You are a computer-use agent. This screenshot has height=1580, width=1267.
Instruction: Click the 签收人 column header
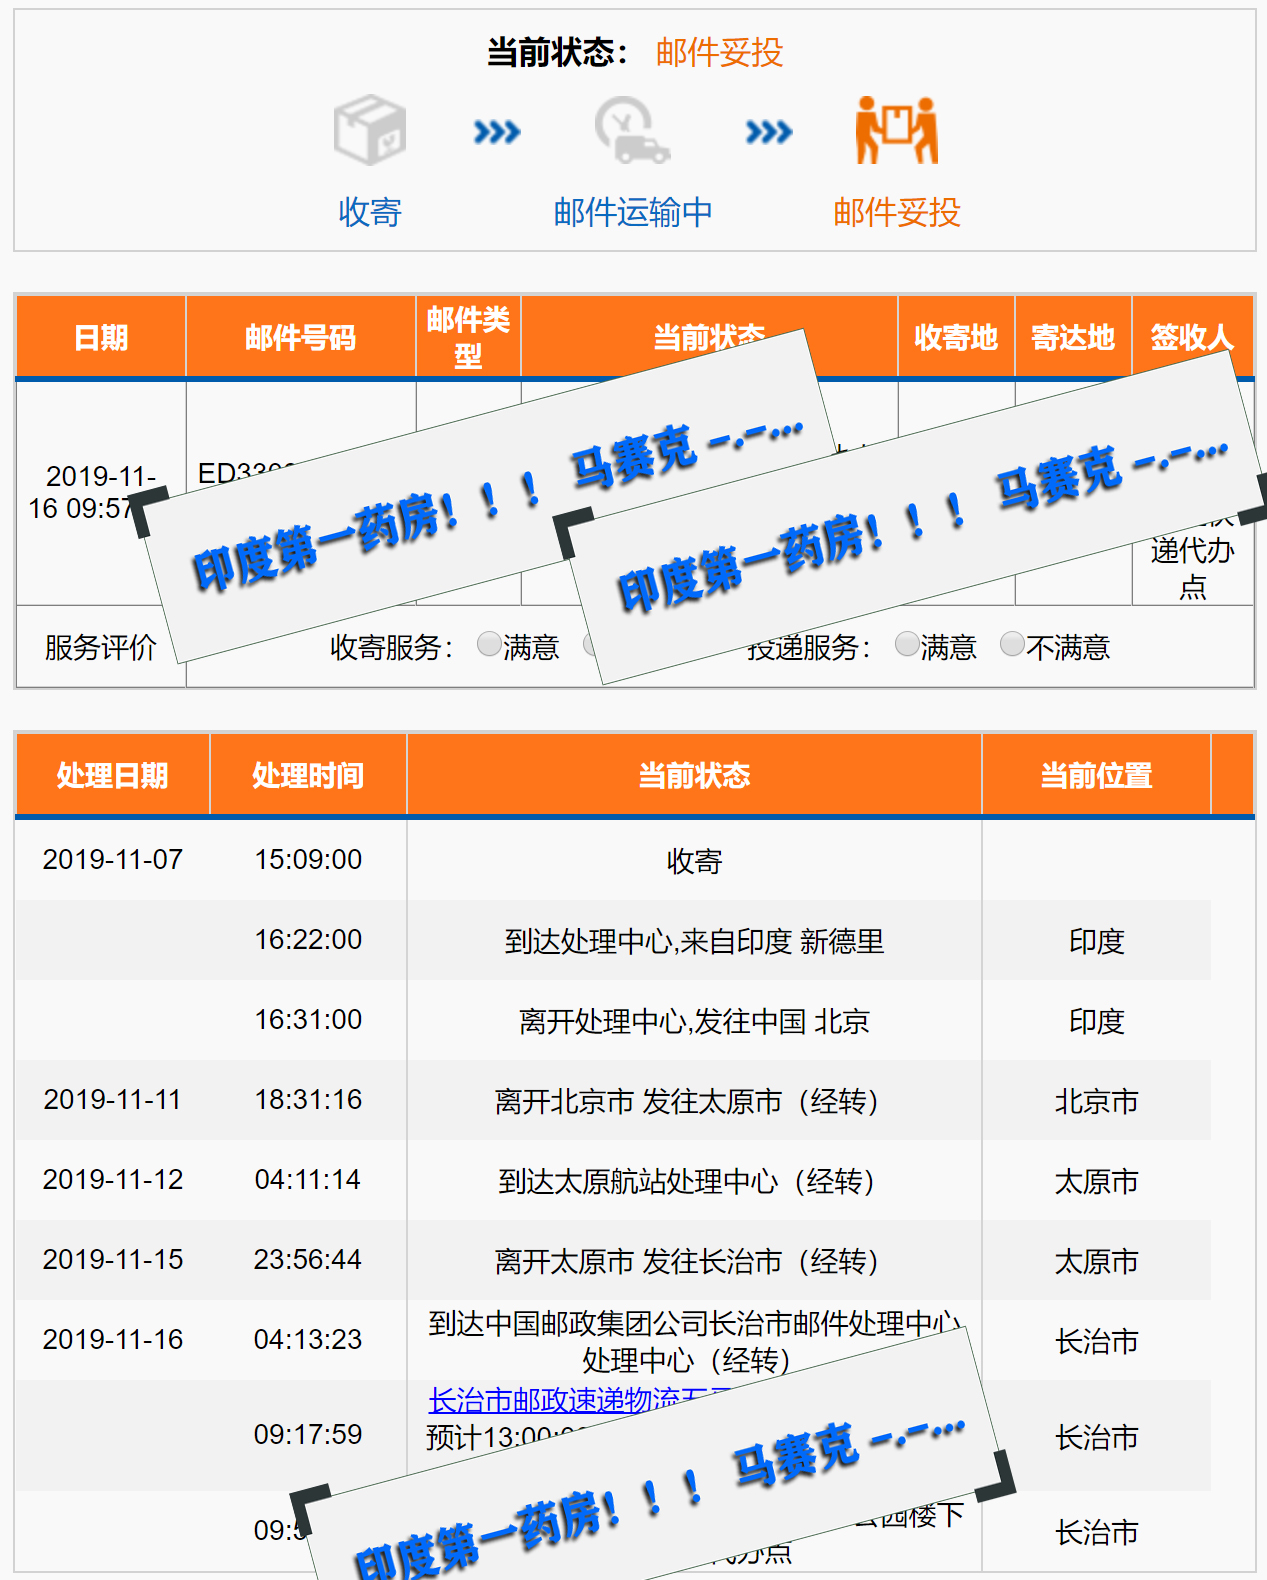coord(1191,338)
